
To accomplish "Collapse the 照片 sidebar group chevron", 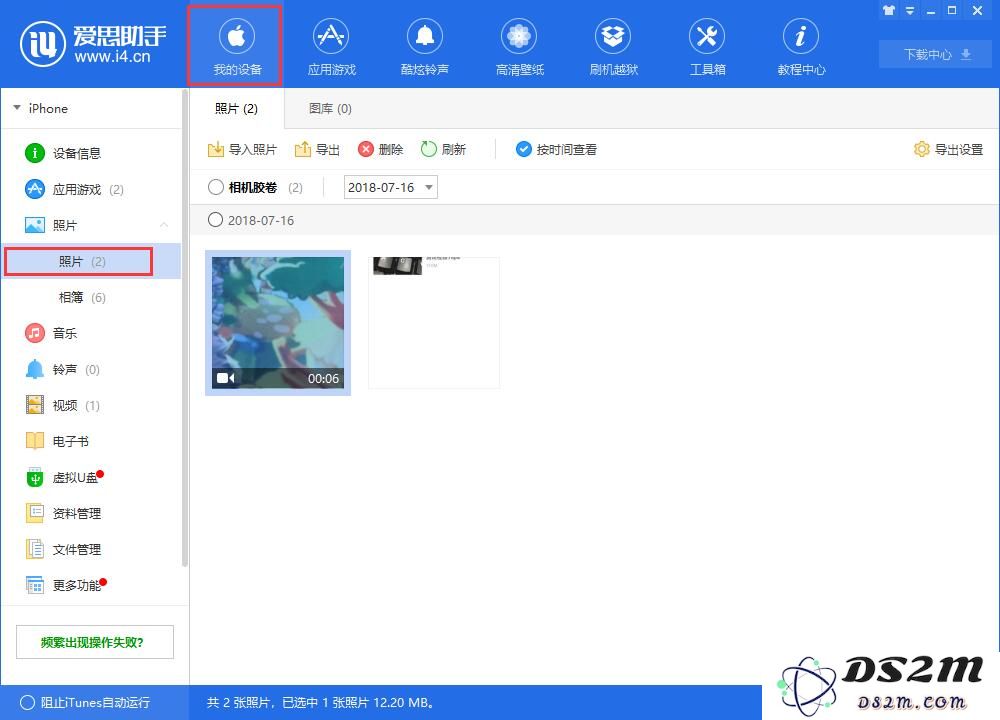I will (x=164, y=225).
